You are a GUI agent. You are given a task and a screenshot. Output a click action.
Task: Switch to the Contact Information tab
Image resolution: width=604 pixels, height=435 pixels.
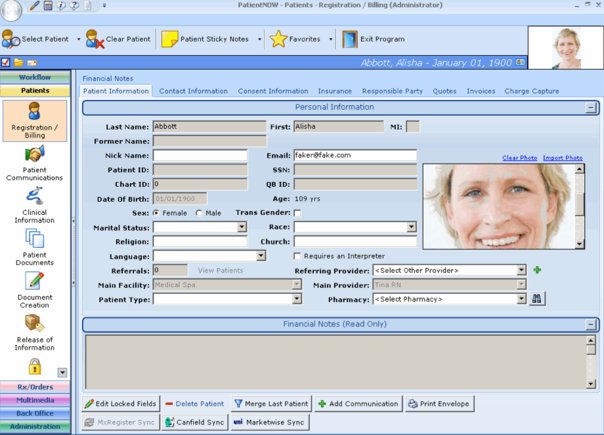(193, 91)
